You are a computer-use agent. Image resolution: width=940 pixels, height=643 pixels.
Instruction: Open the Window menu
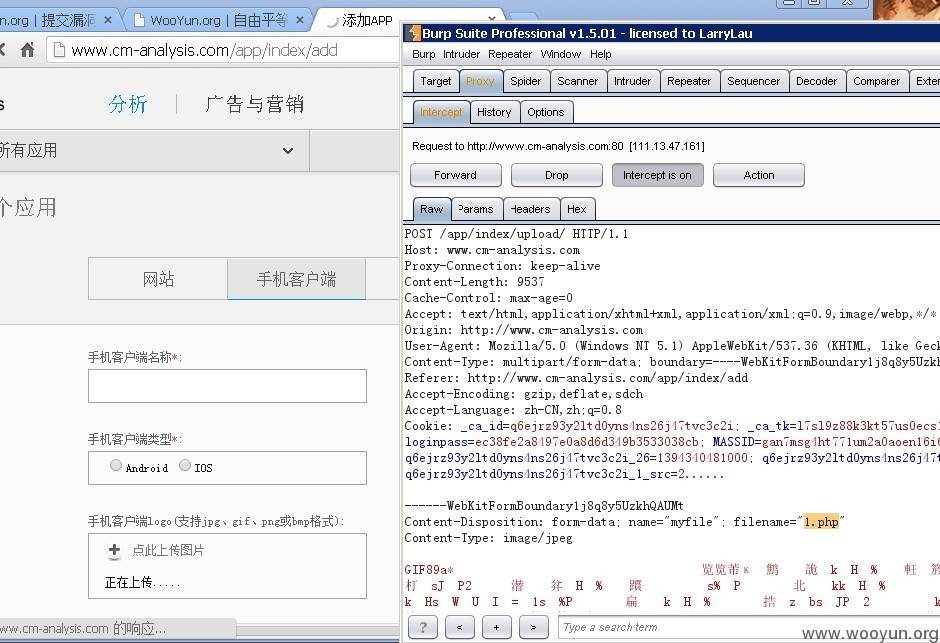click(x=561, y=55)
